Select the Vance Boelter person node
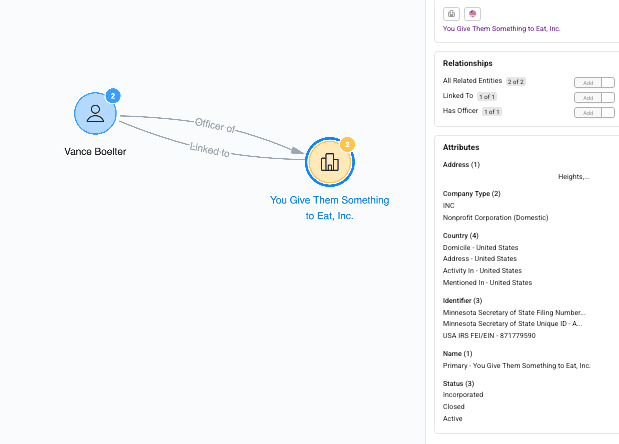 (x=95, y=113)
